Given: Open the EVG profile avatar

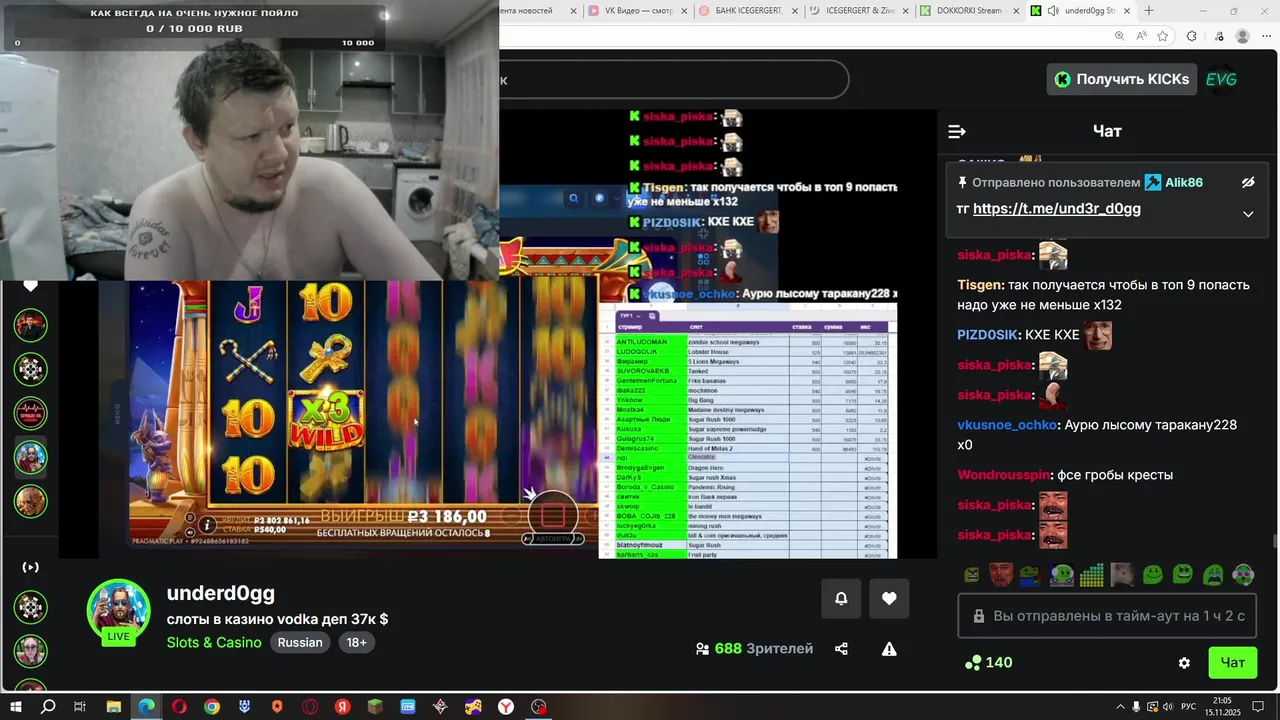Looking at the screenshot, I should [x=1221, y=79].
